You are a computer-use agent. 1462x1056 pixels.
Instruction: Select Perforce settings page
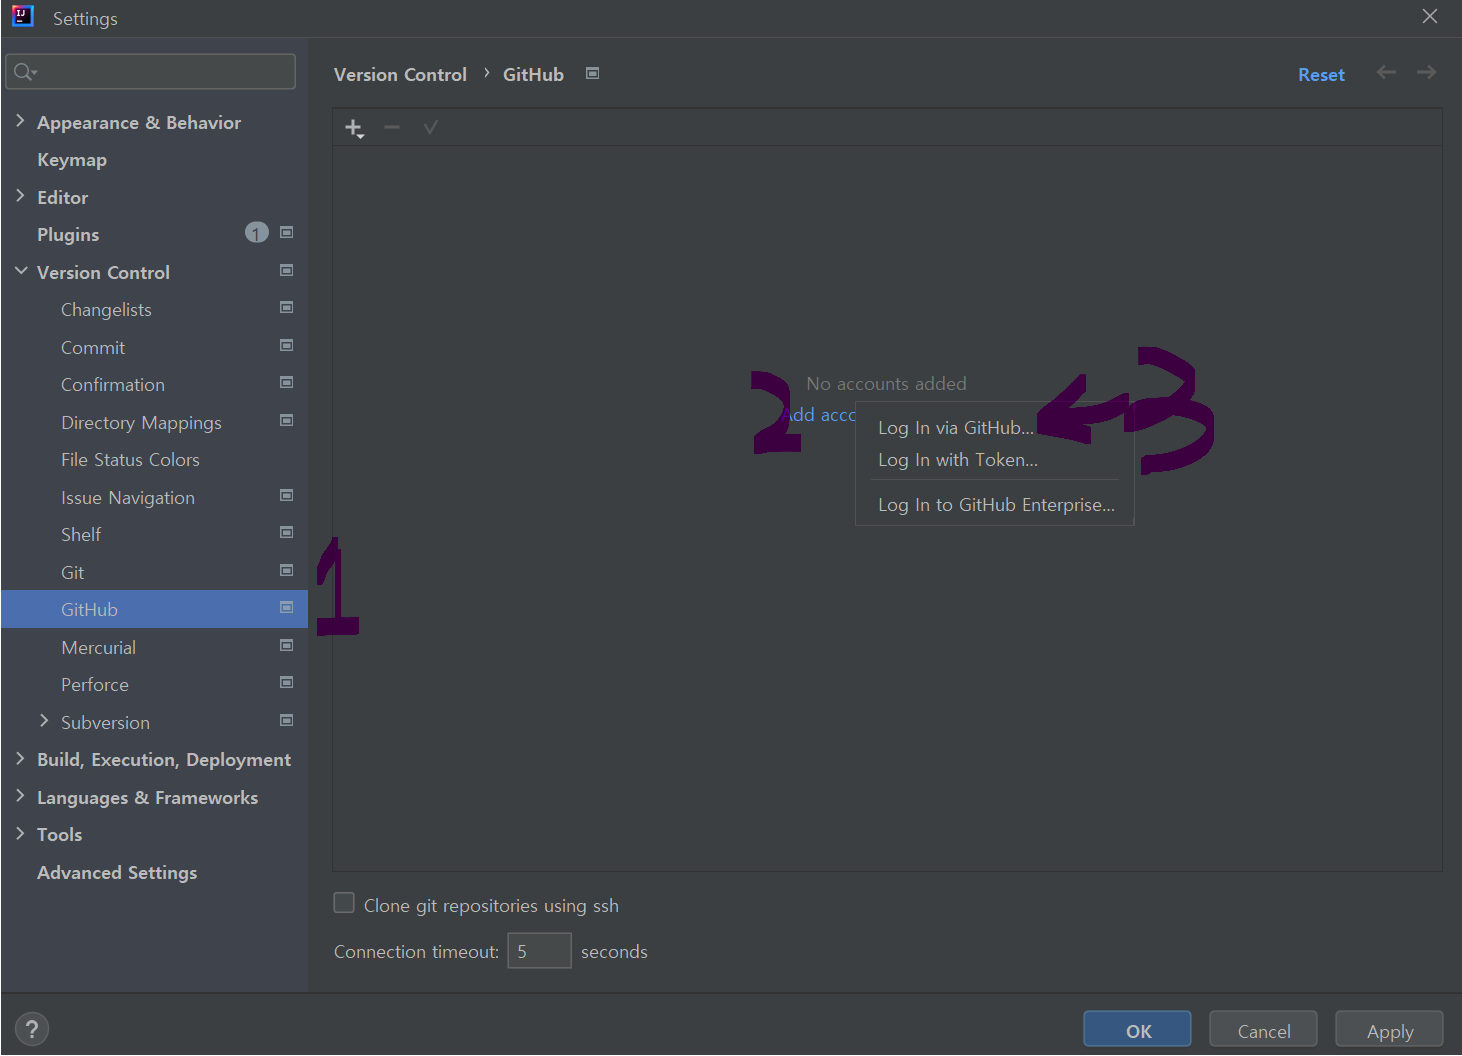point(95,685)
